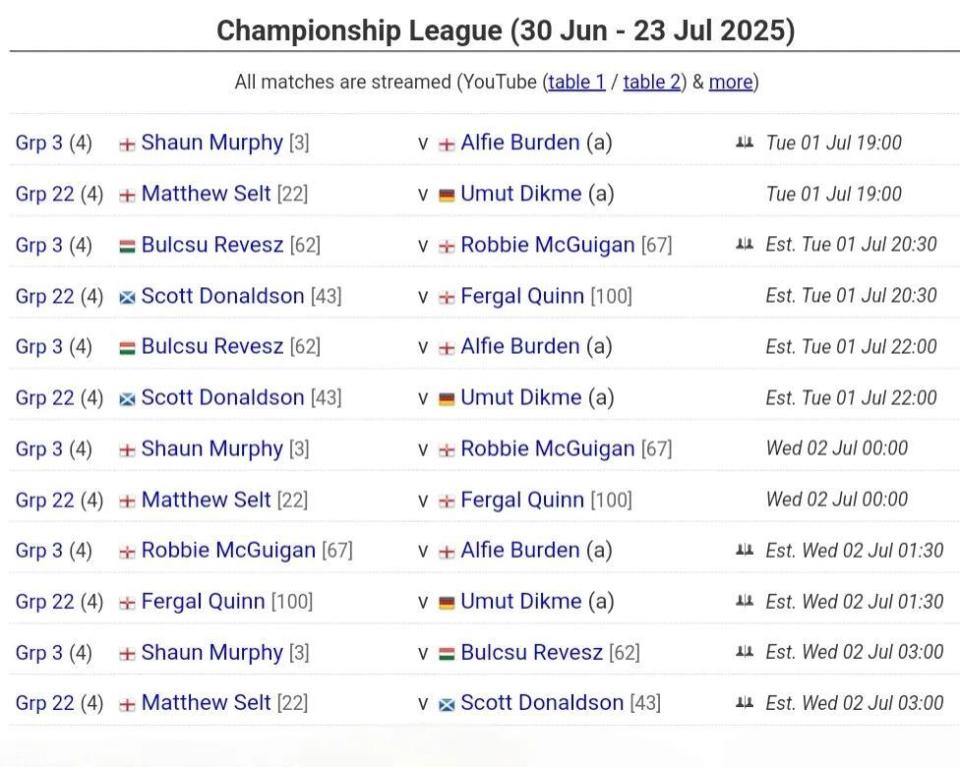Open Robbie McGuigan profile from McGuigan v Burden row
This screenshot has height=767, width=960.
(228, 550)
